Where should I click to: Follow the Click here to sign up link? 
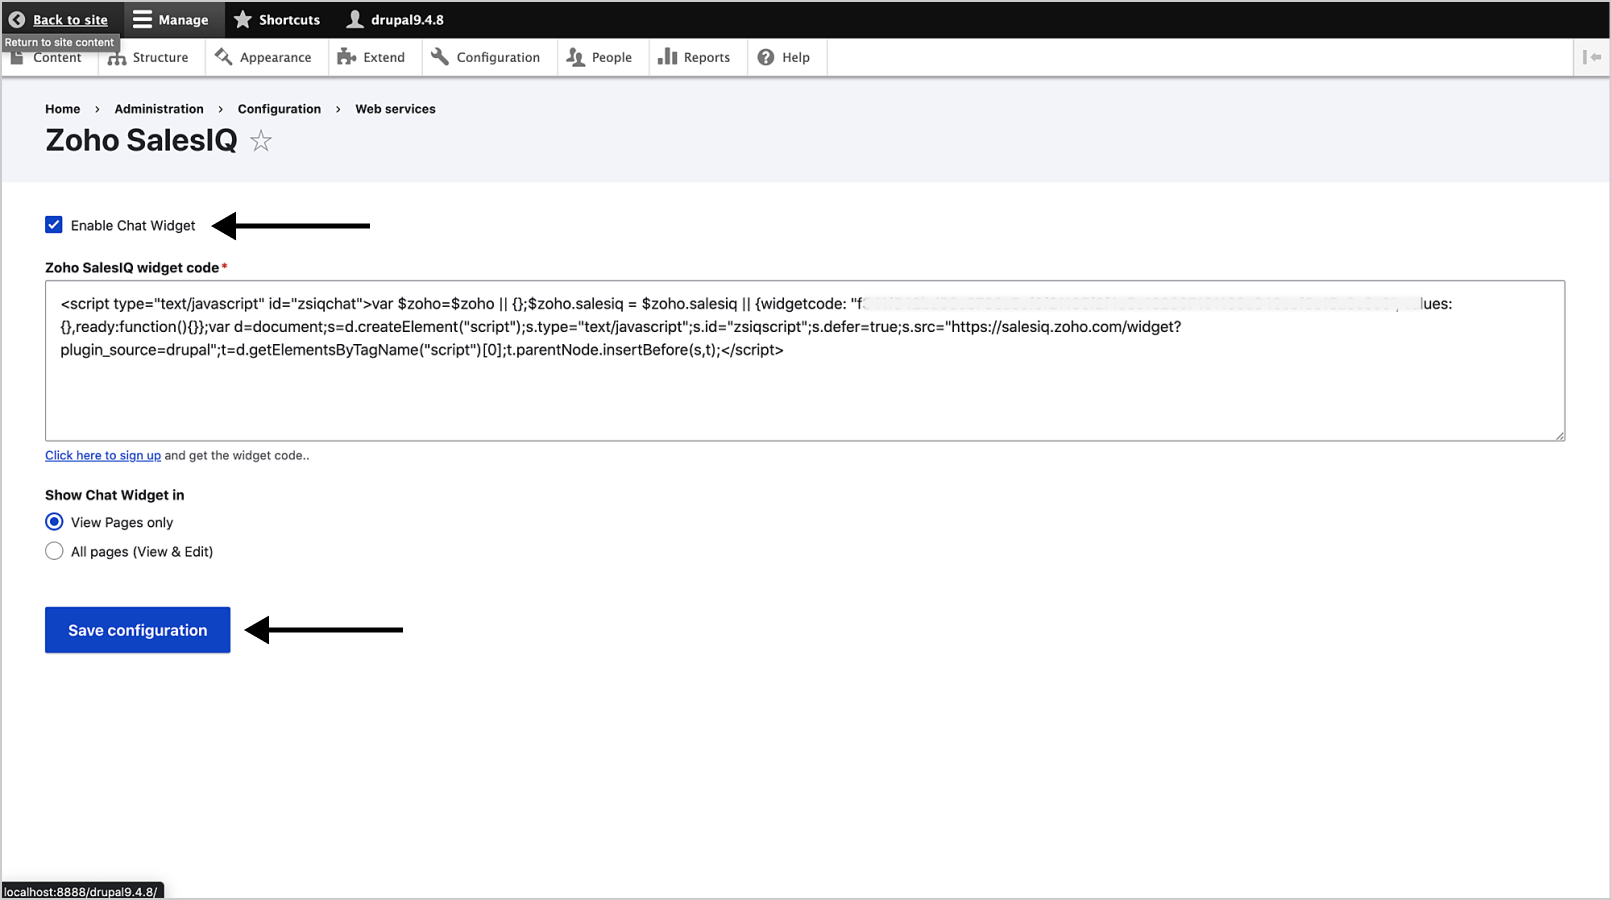coord(103,455)
